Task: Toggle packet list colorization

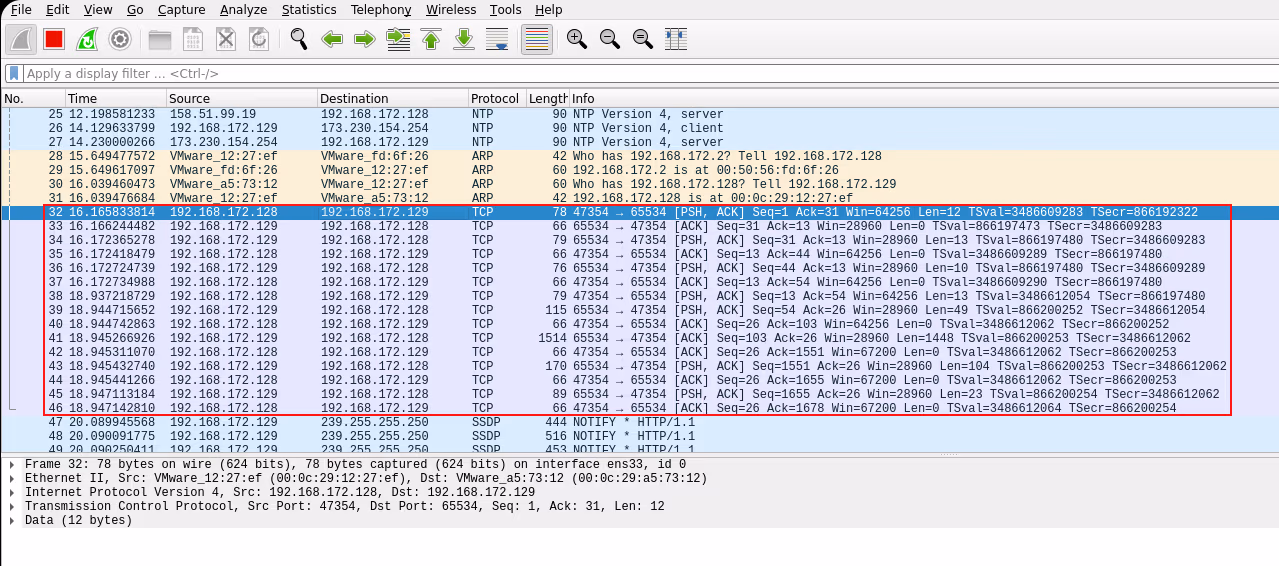Action: [537, 40]
